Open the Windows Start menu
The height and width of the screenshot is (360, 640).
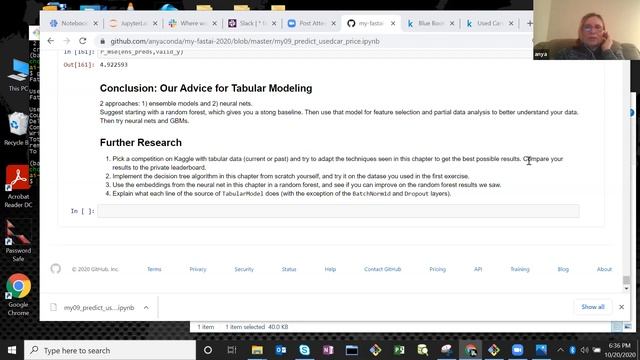tap(12, 350)
